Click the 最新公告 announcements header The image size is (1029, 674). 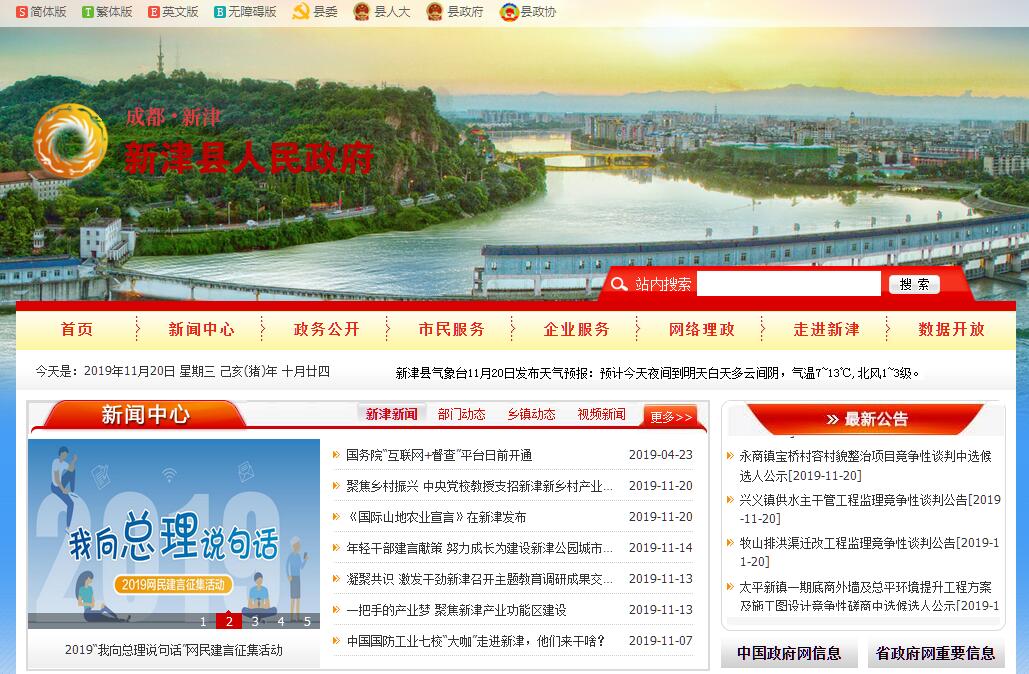click(x=867, y=419)
